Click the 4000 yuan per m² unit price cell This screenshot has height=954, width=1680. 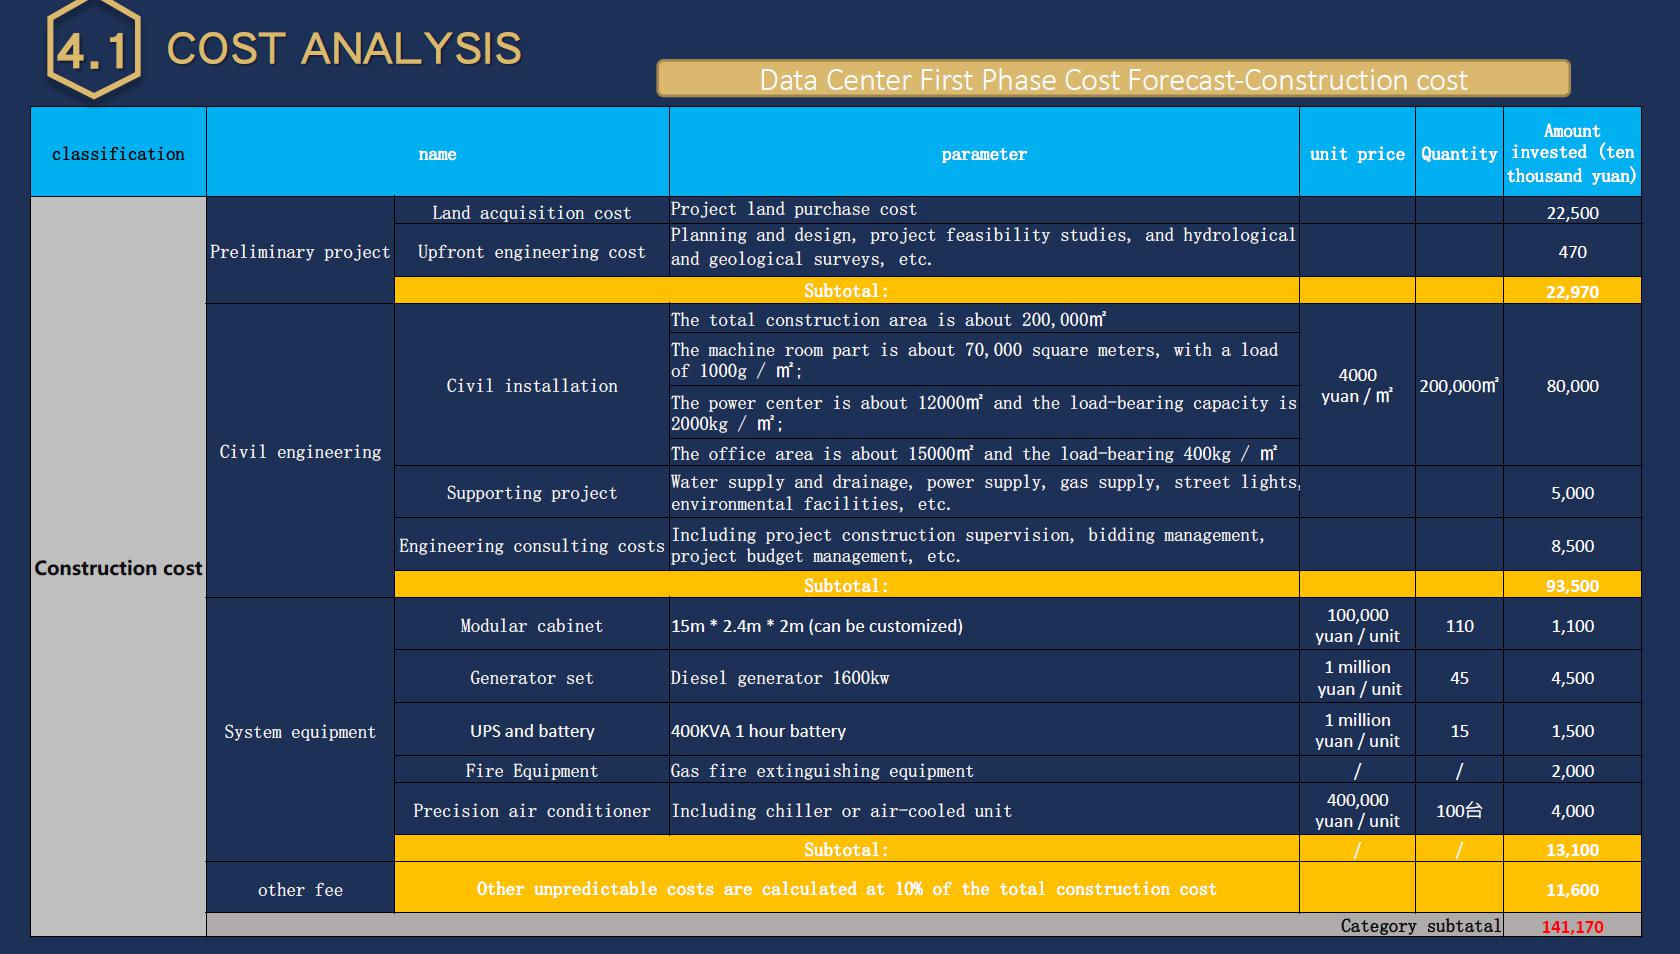click(x=1357, y=386)
